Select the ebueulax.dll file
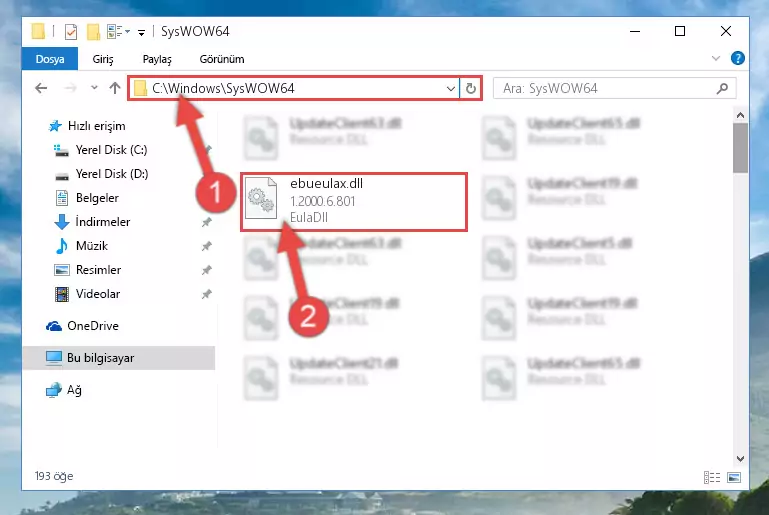Image resolution: width=769 pixels, height=515 pixels. pos(354,202)
